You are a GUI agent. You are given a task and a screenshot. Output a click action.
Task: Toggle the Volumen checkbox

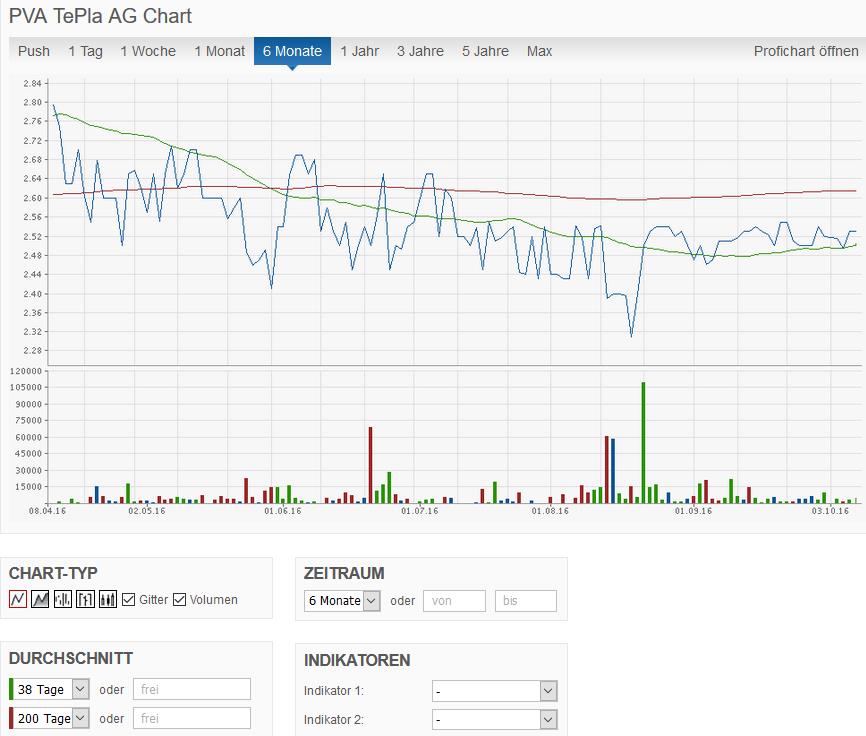pyautogui.click(x=179, y=600)
